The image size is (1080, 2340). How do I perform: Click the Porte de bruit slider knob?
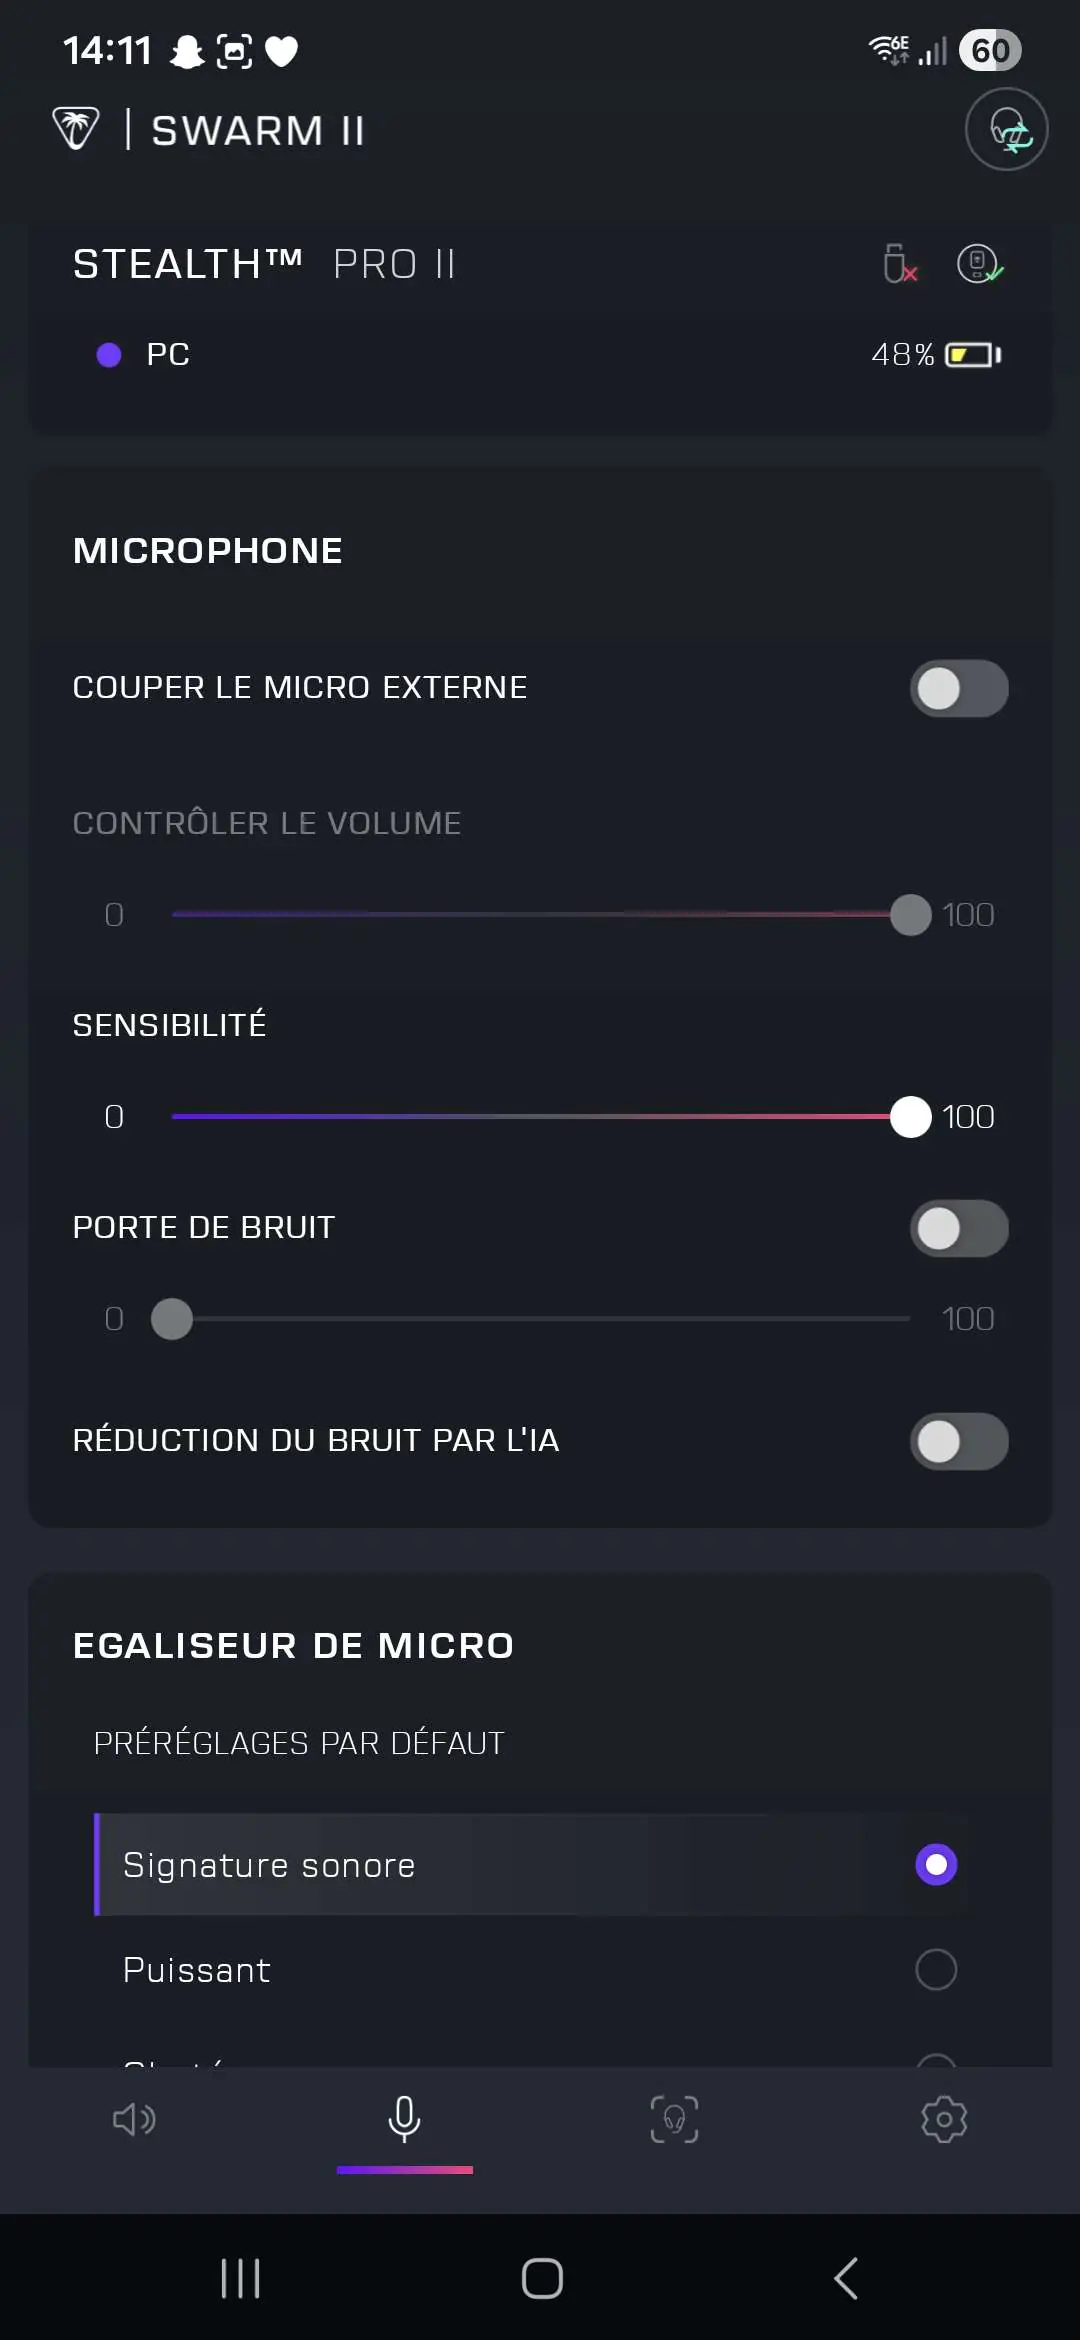point(172,1319)
